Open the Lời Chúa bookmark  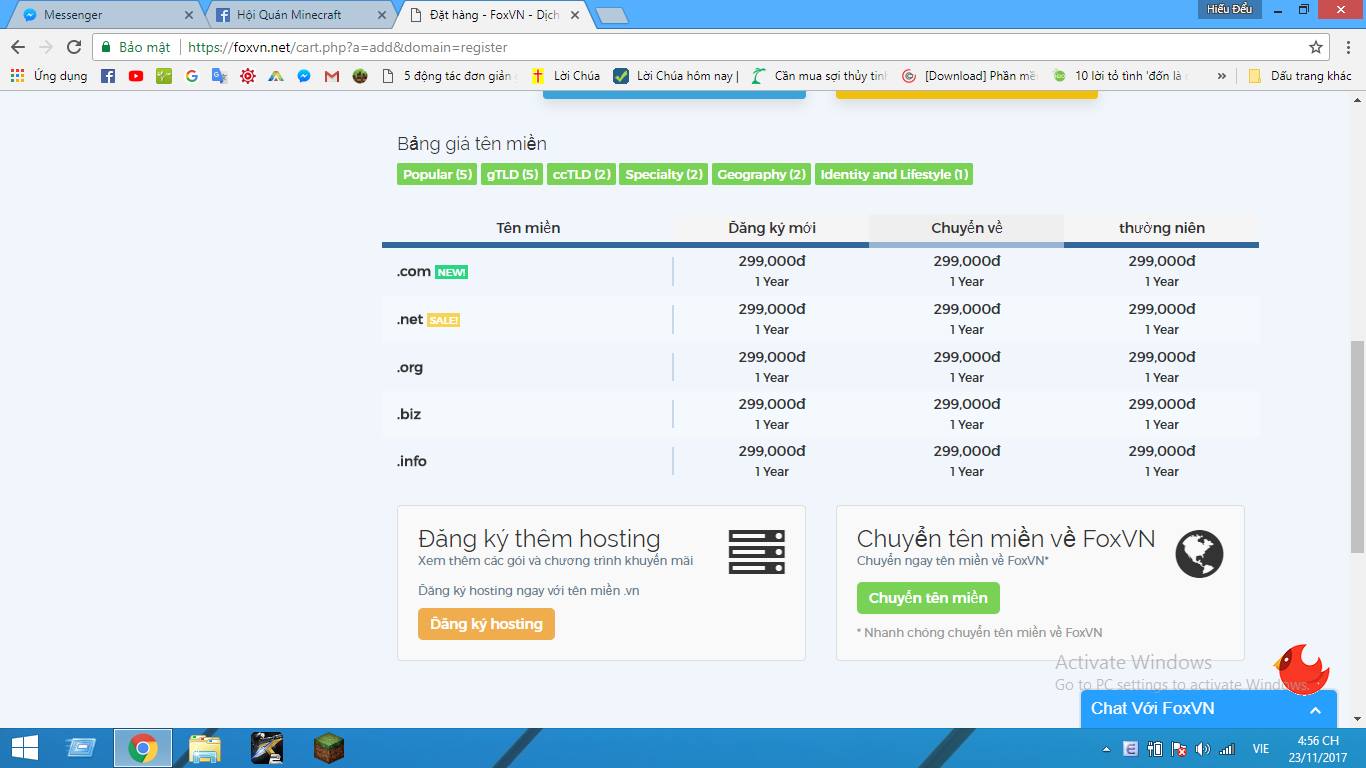click(x=566, y=76)
